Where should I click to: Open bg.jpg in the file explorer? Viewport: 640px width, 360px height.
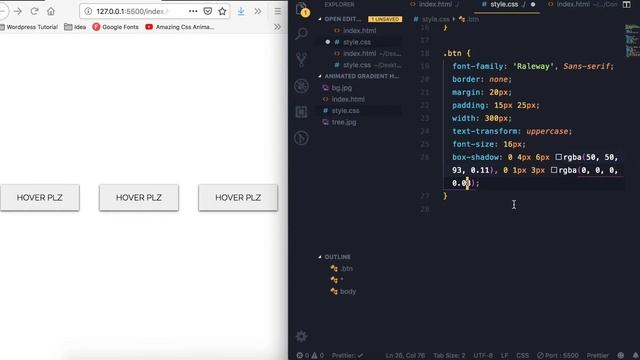pos(342,88)
